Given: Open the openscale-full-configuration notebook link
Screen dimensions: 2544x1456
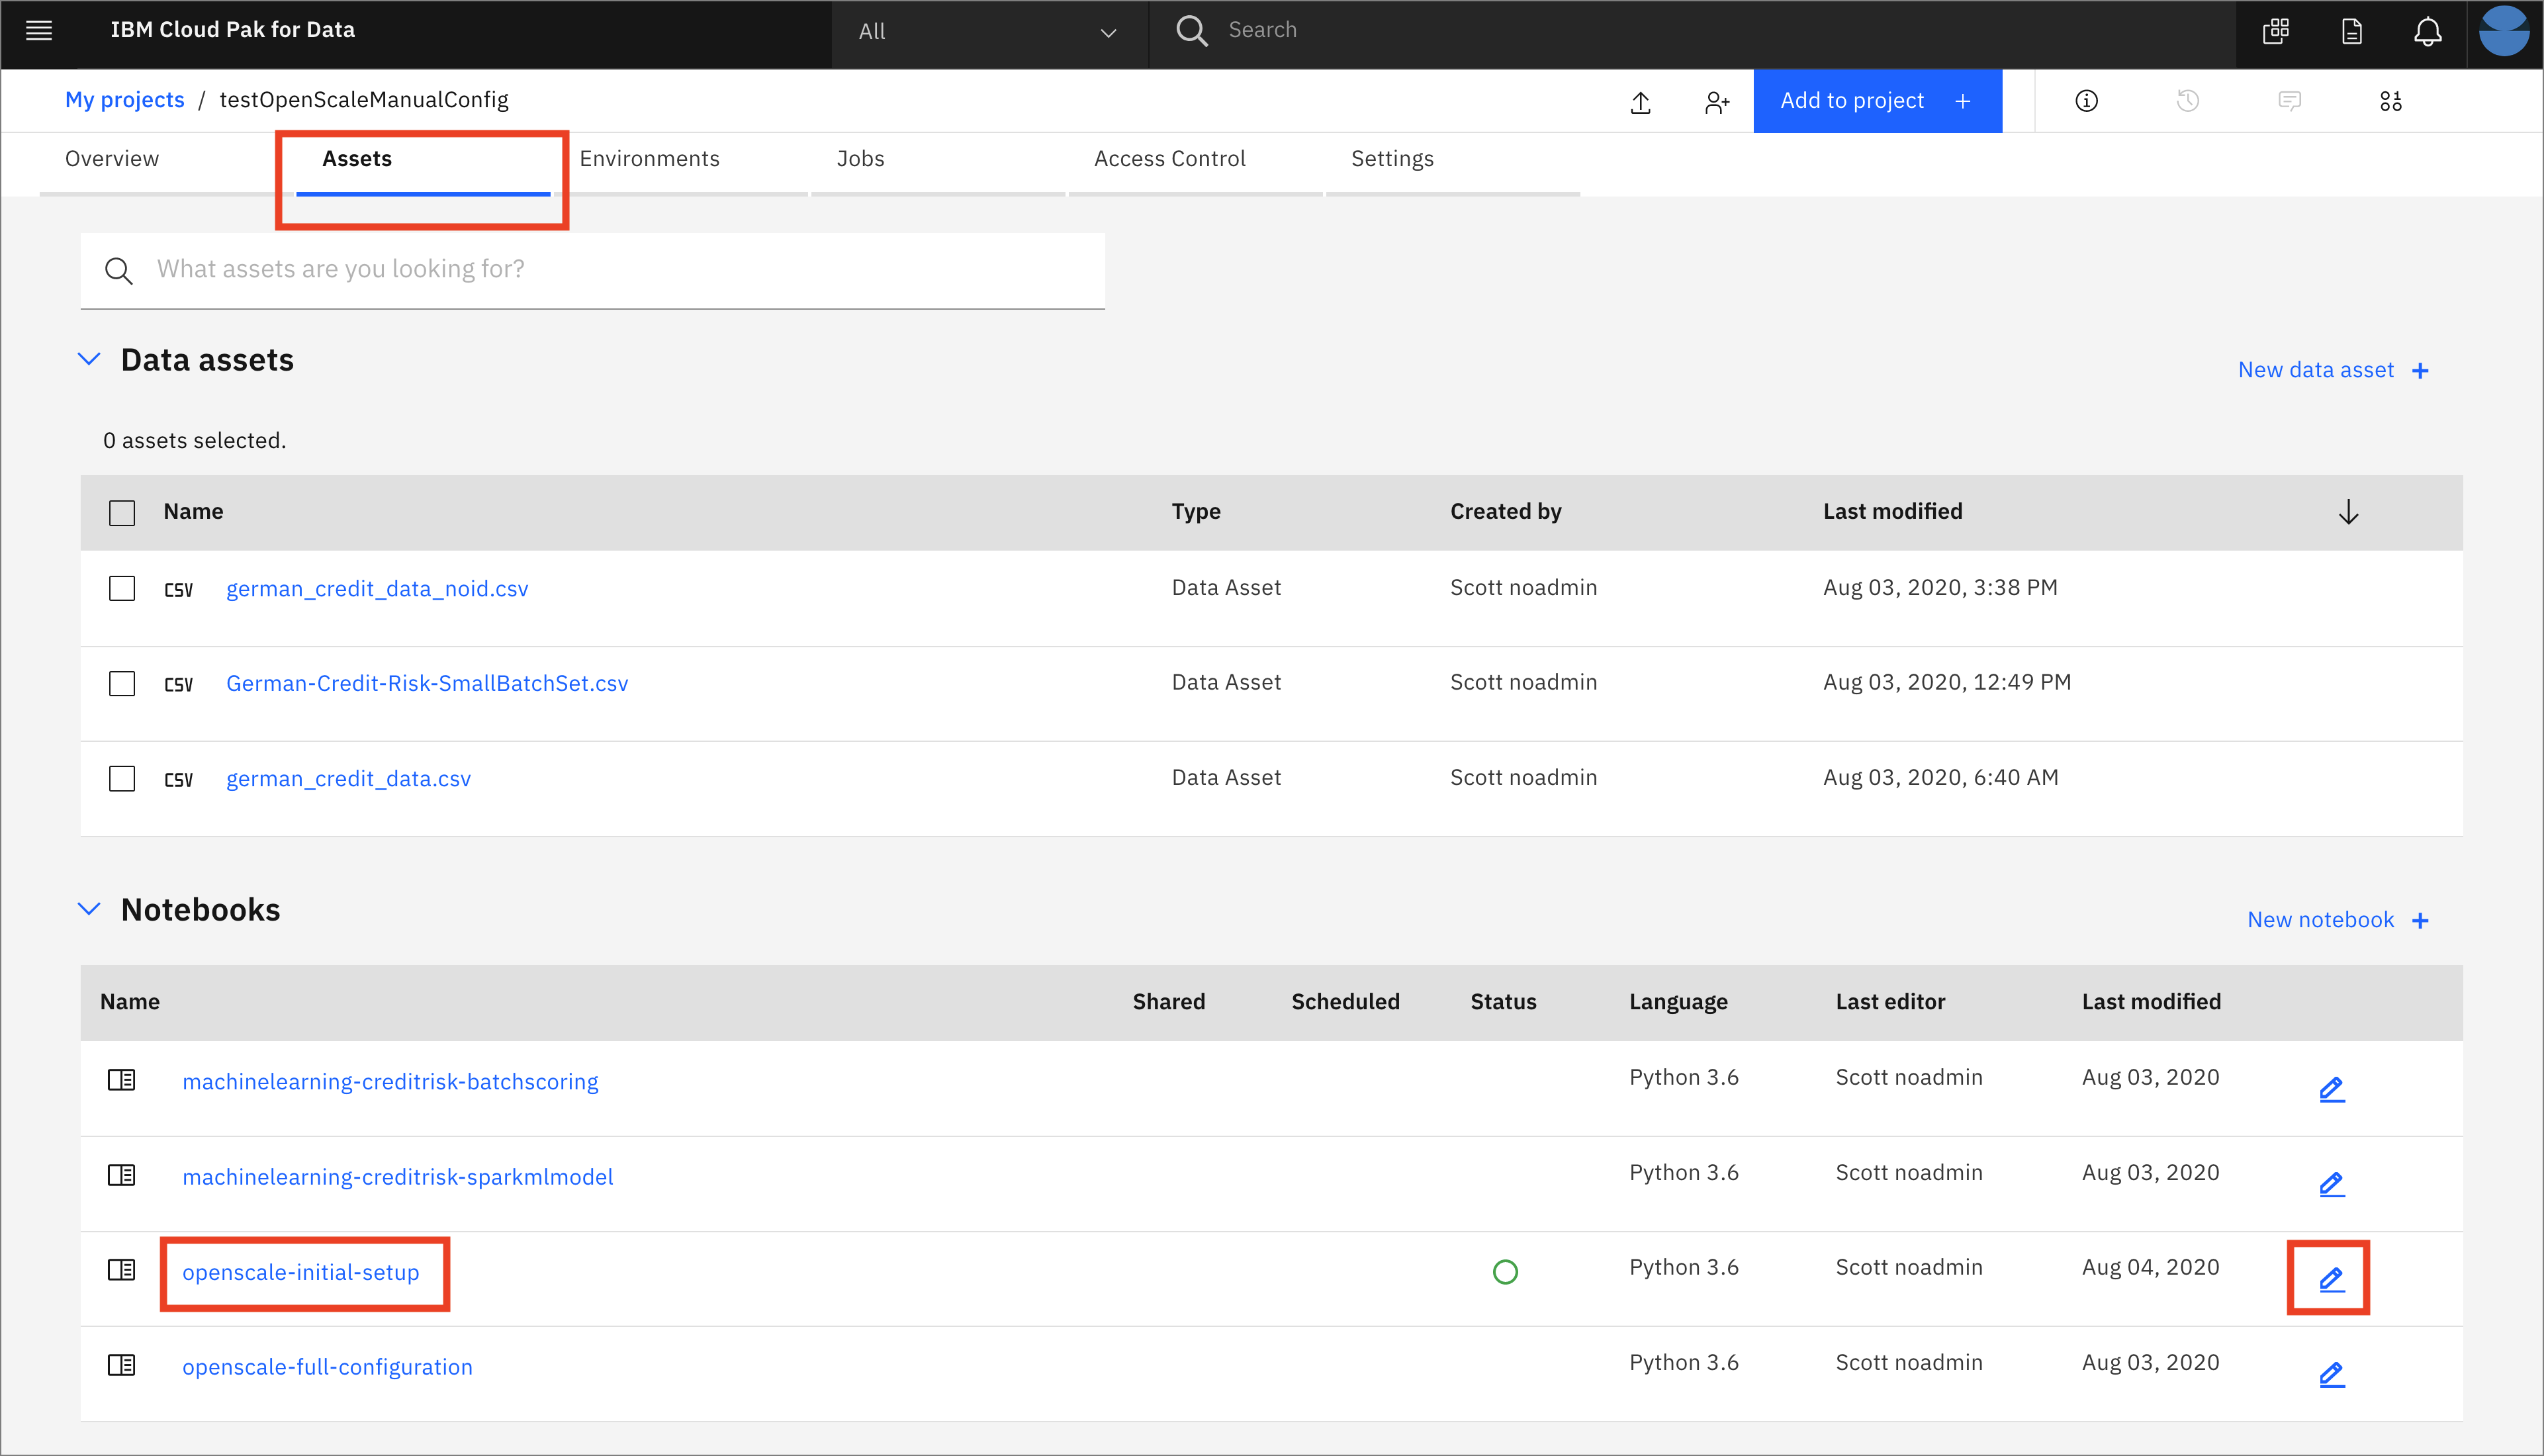Looking at the screenshot, I should [x=327, y=1367].
